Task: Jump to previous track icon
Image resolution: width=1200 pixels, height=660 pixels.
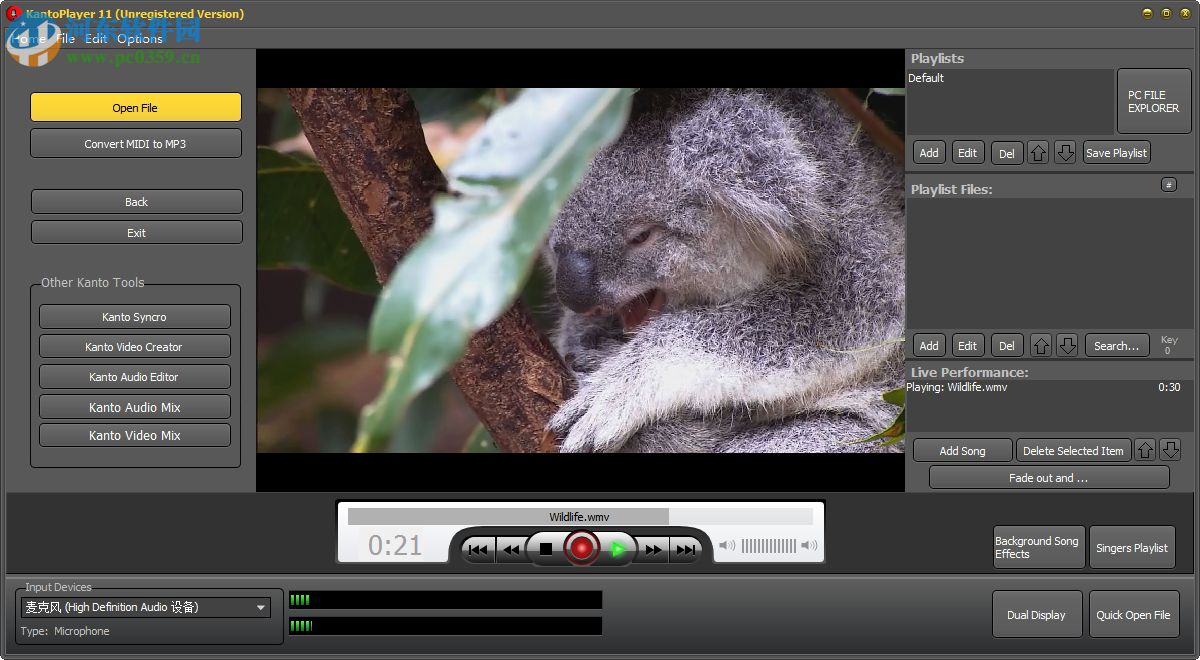Action: [477, 548]
